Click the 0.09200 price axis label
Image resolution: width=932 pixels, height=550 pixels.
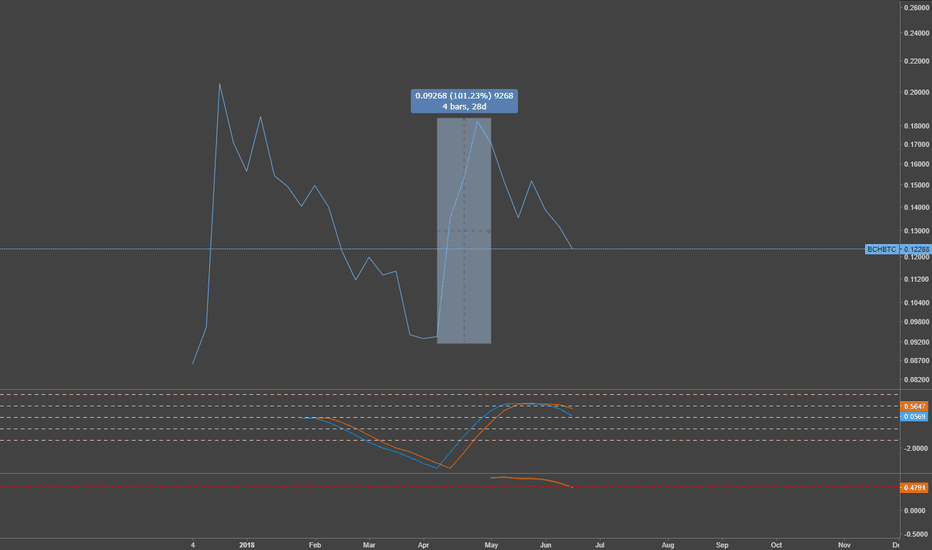916,342
